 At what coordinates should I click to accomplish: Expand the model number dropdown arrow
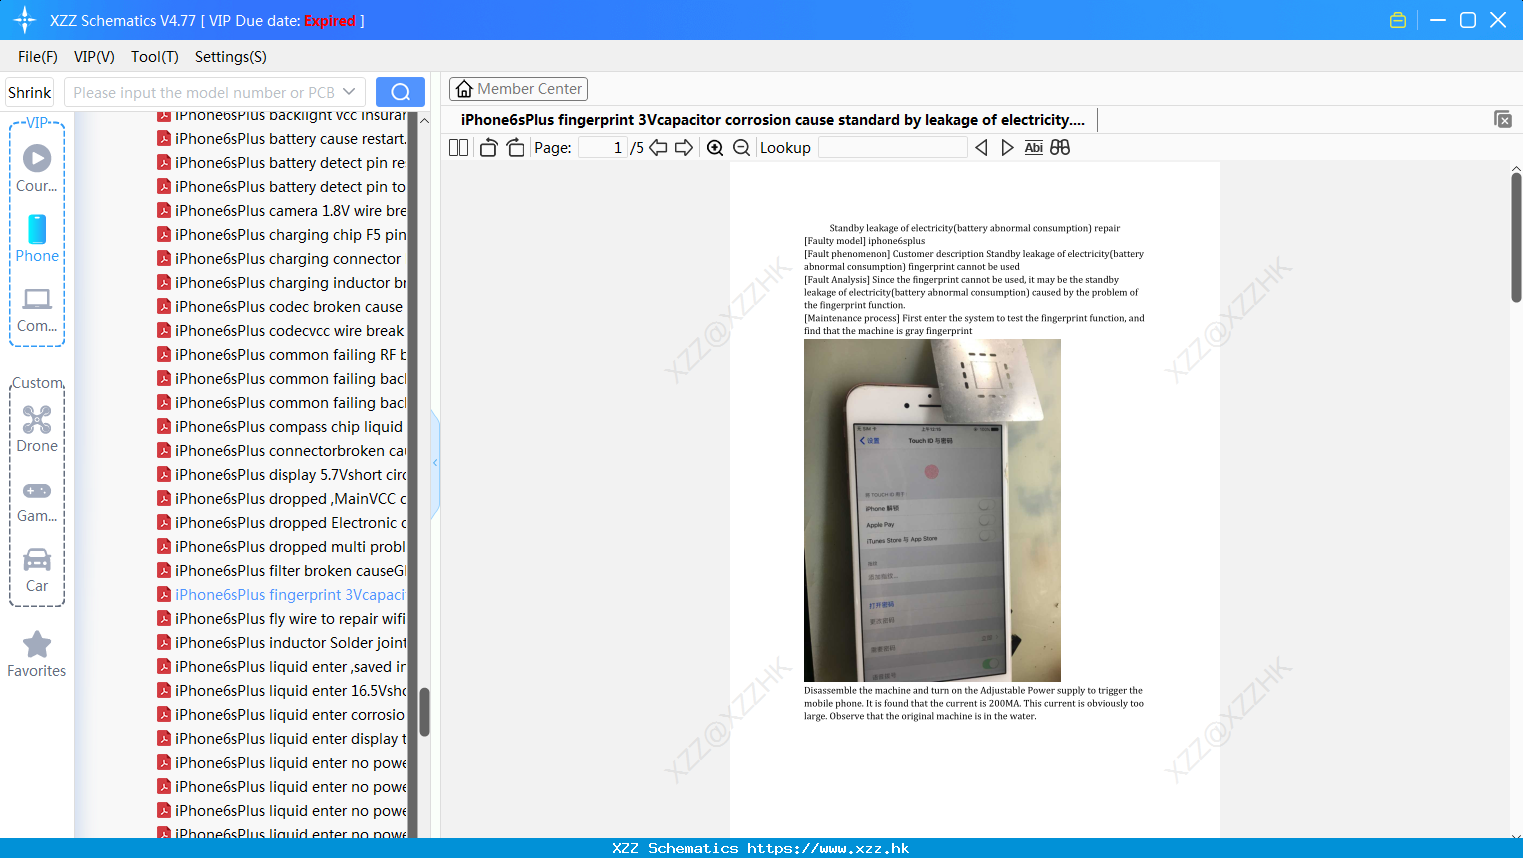click(349, 92)
